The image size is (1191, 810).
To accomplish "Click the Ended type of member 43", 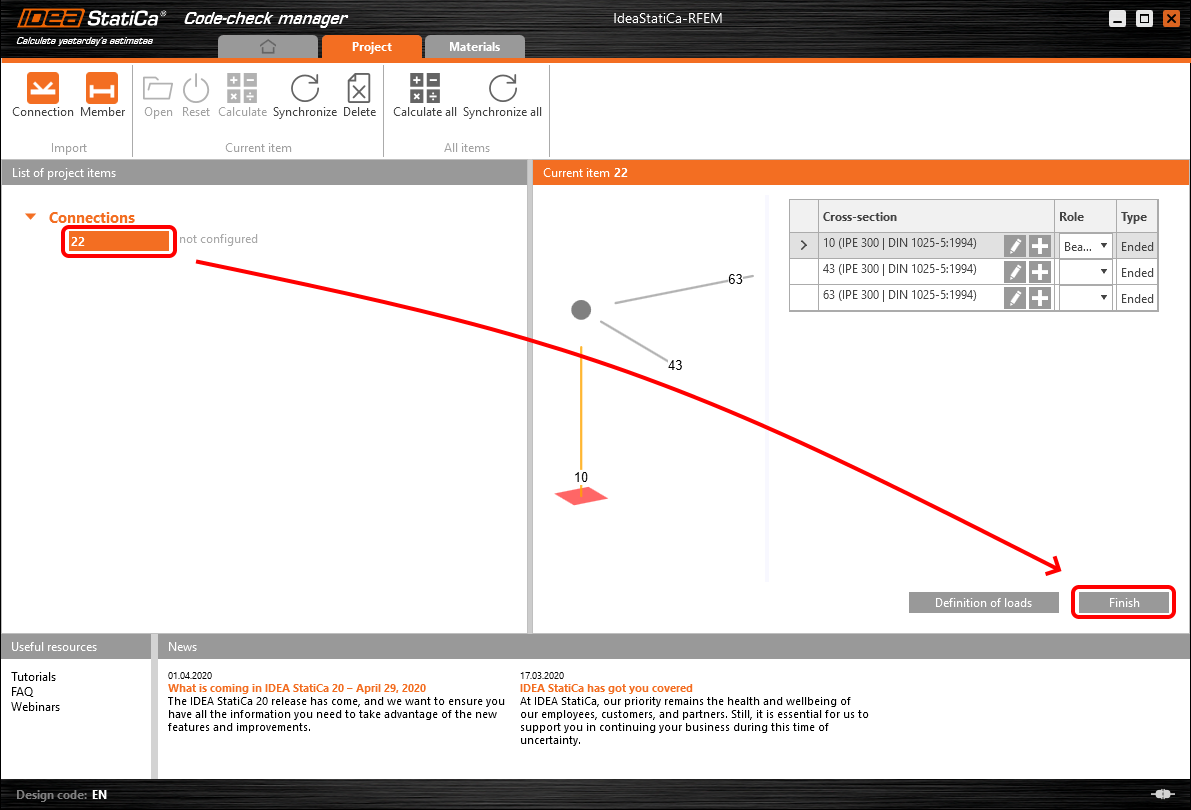I will 1137,272.
